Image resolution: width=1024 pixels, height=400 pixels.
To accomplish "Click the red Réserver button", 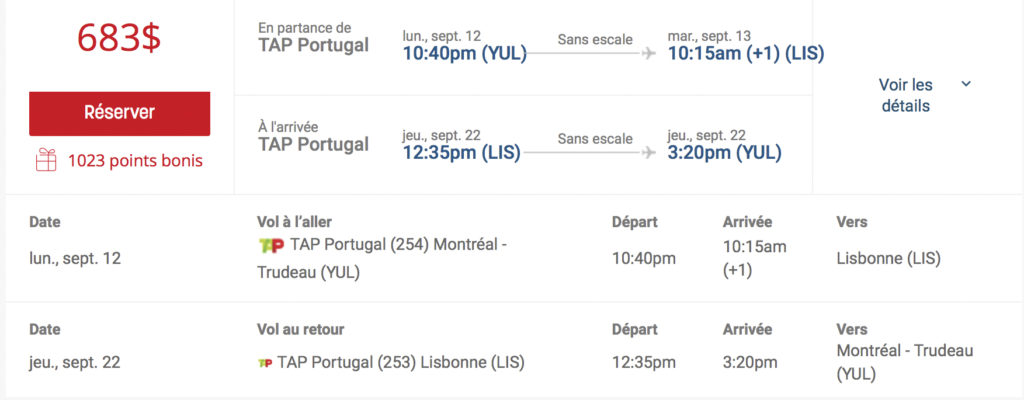I will [119, 113].
